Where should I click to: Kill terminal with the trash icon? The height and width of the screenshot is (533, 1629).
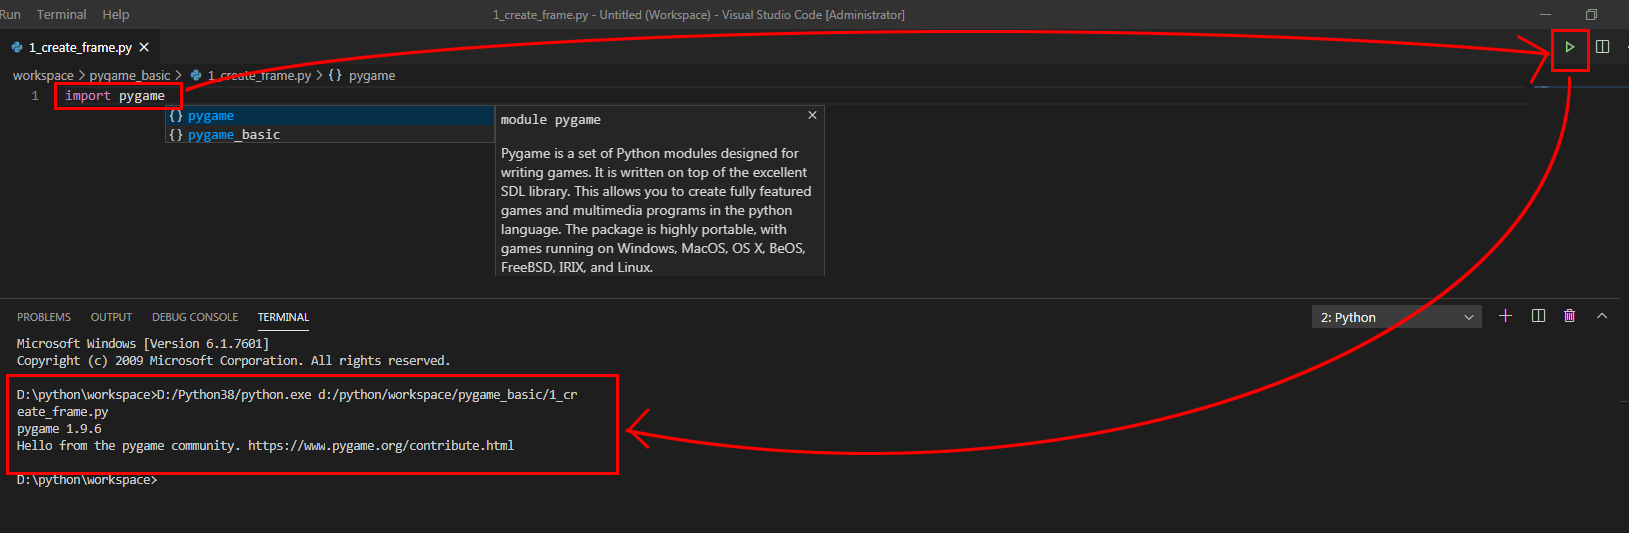pos(1570,316)
